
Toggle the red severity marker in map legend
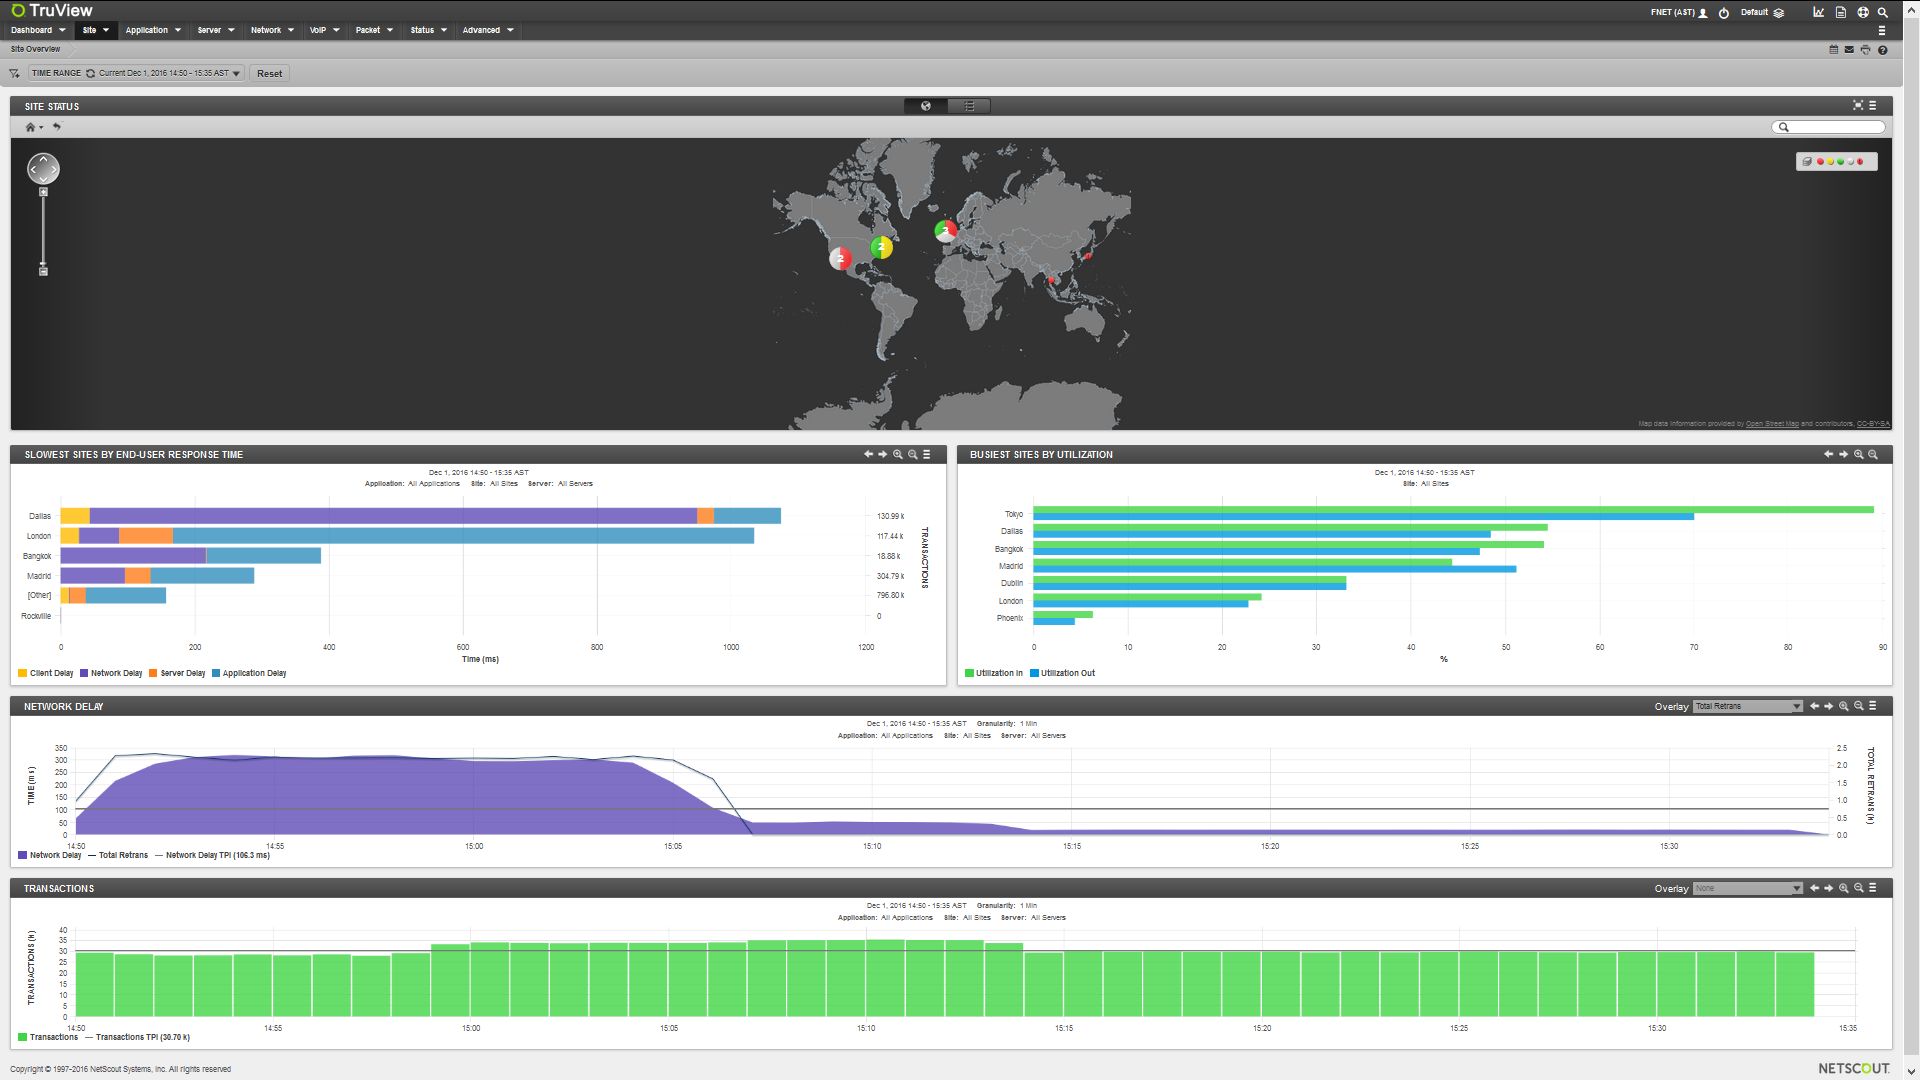tap(1821, 161)
